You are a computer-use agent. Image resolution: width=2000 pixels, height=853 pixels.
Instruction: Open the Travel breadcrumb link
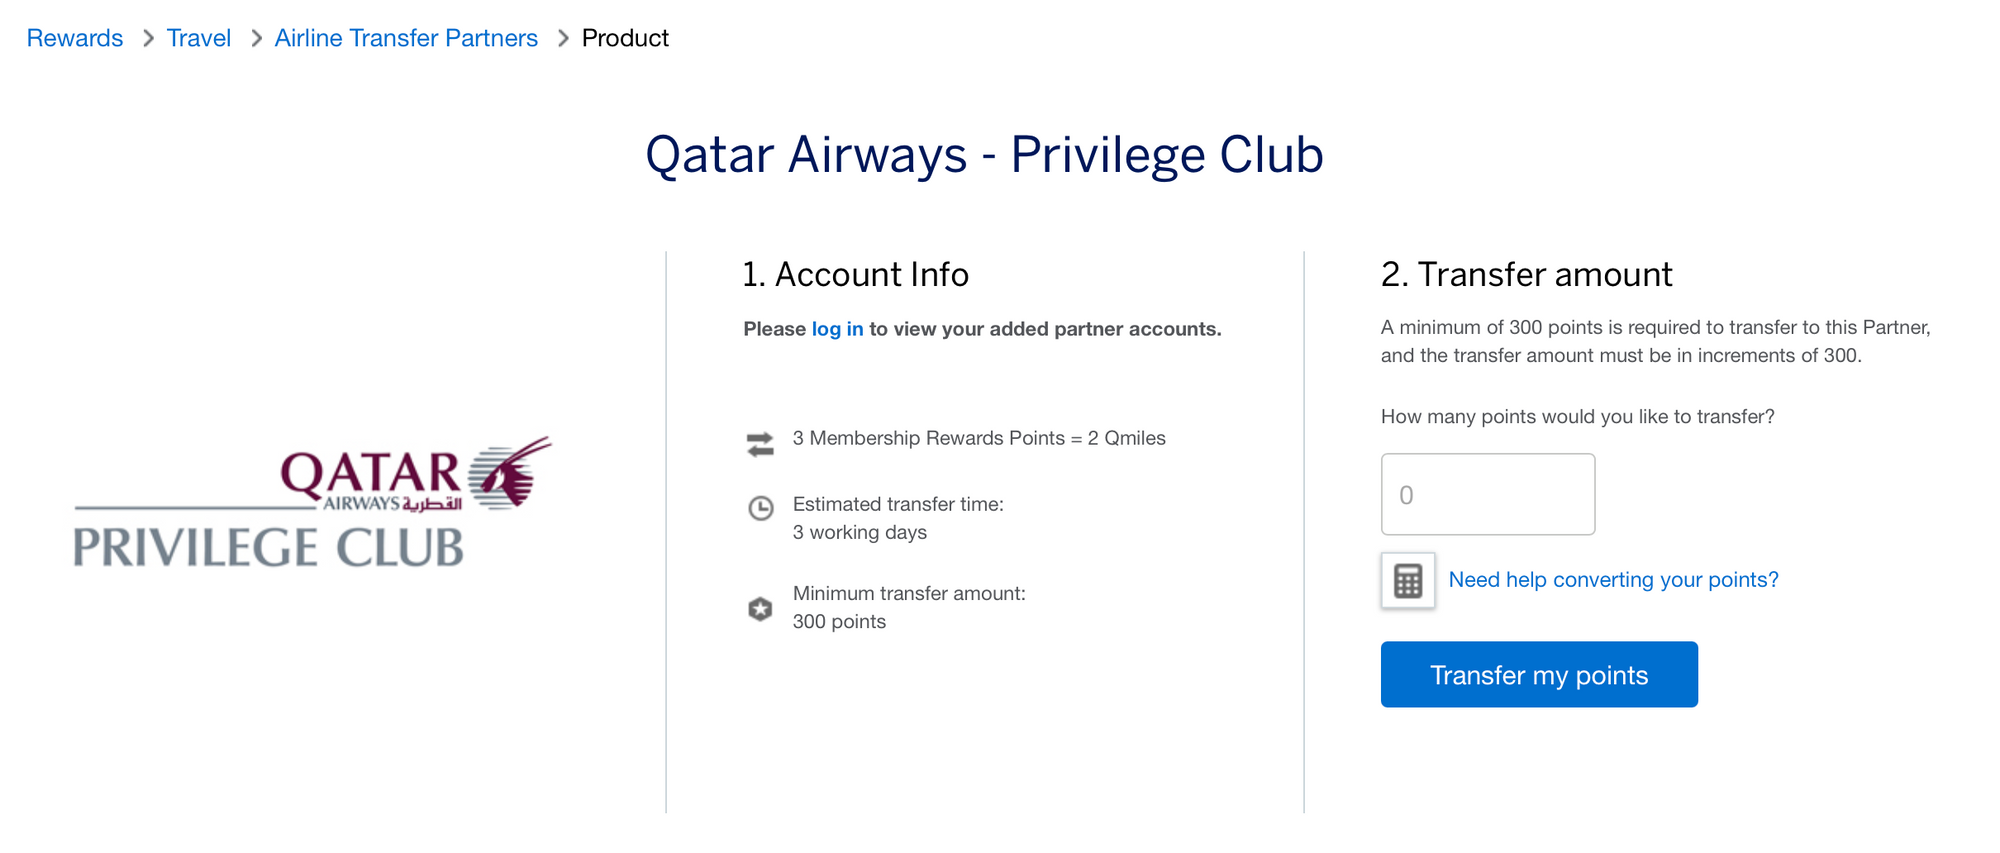tap(198, 38)
